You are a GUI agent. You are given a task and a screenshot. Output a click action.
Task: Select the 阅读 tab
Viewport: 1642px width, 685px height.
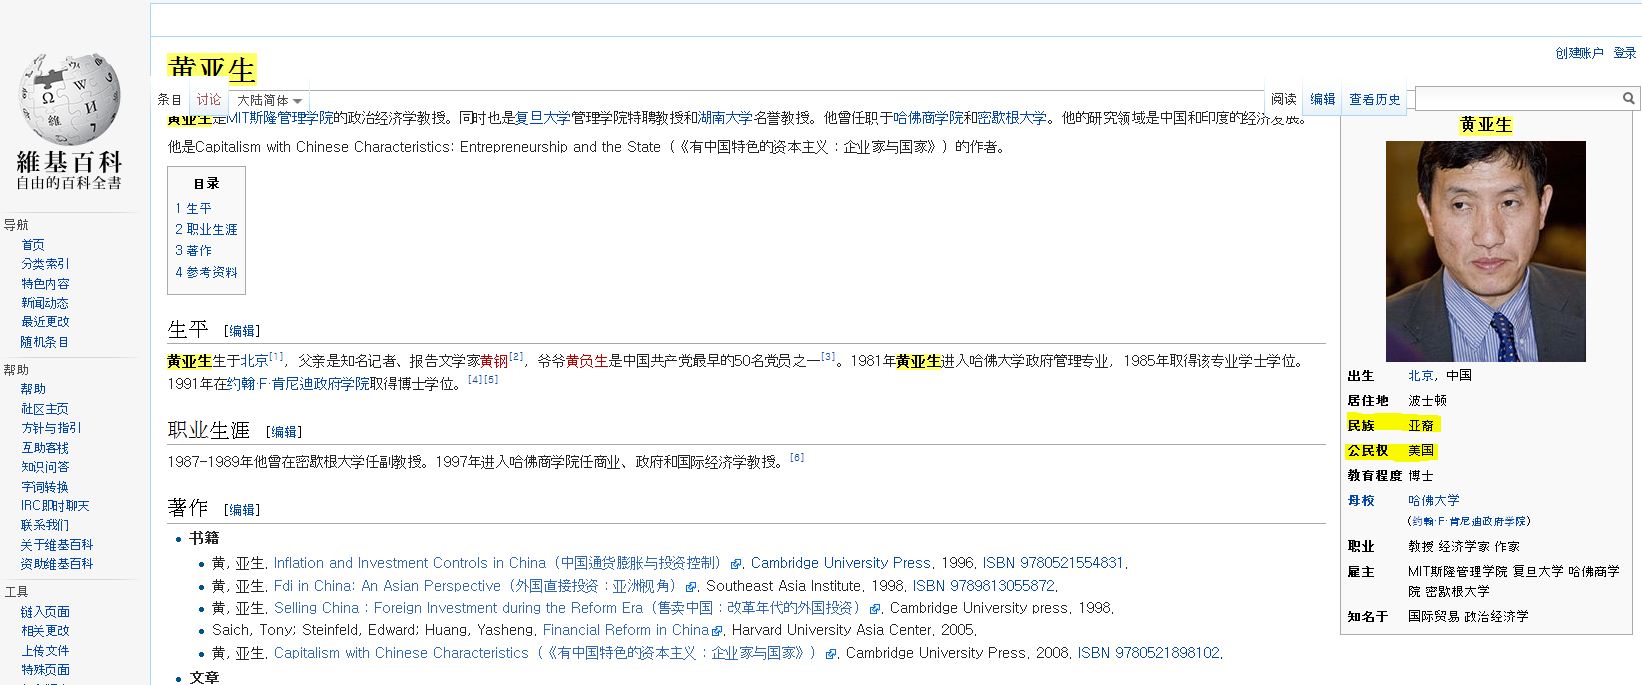tap(1284, 99)
